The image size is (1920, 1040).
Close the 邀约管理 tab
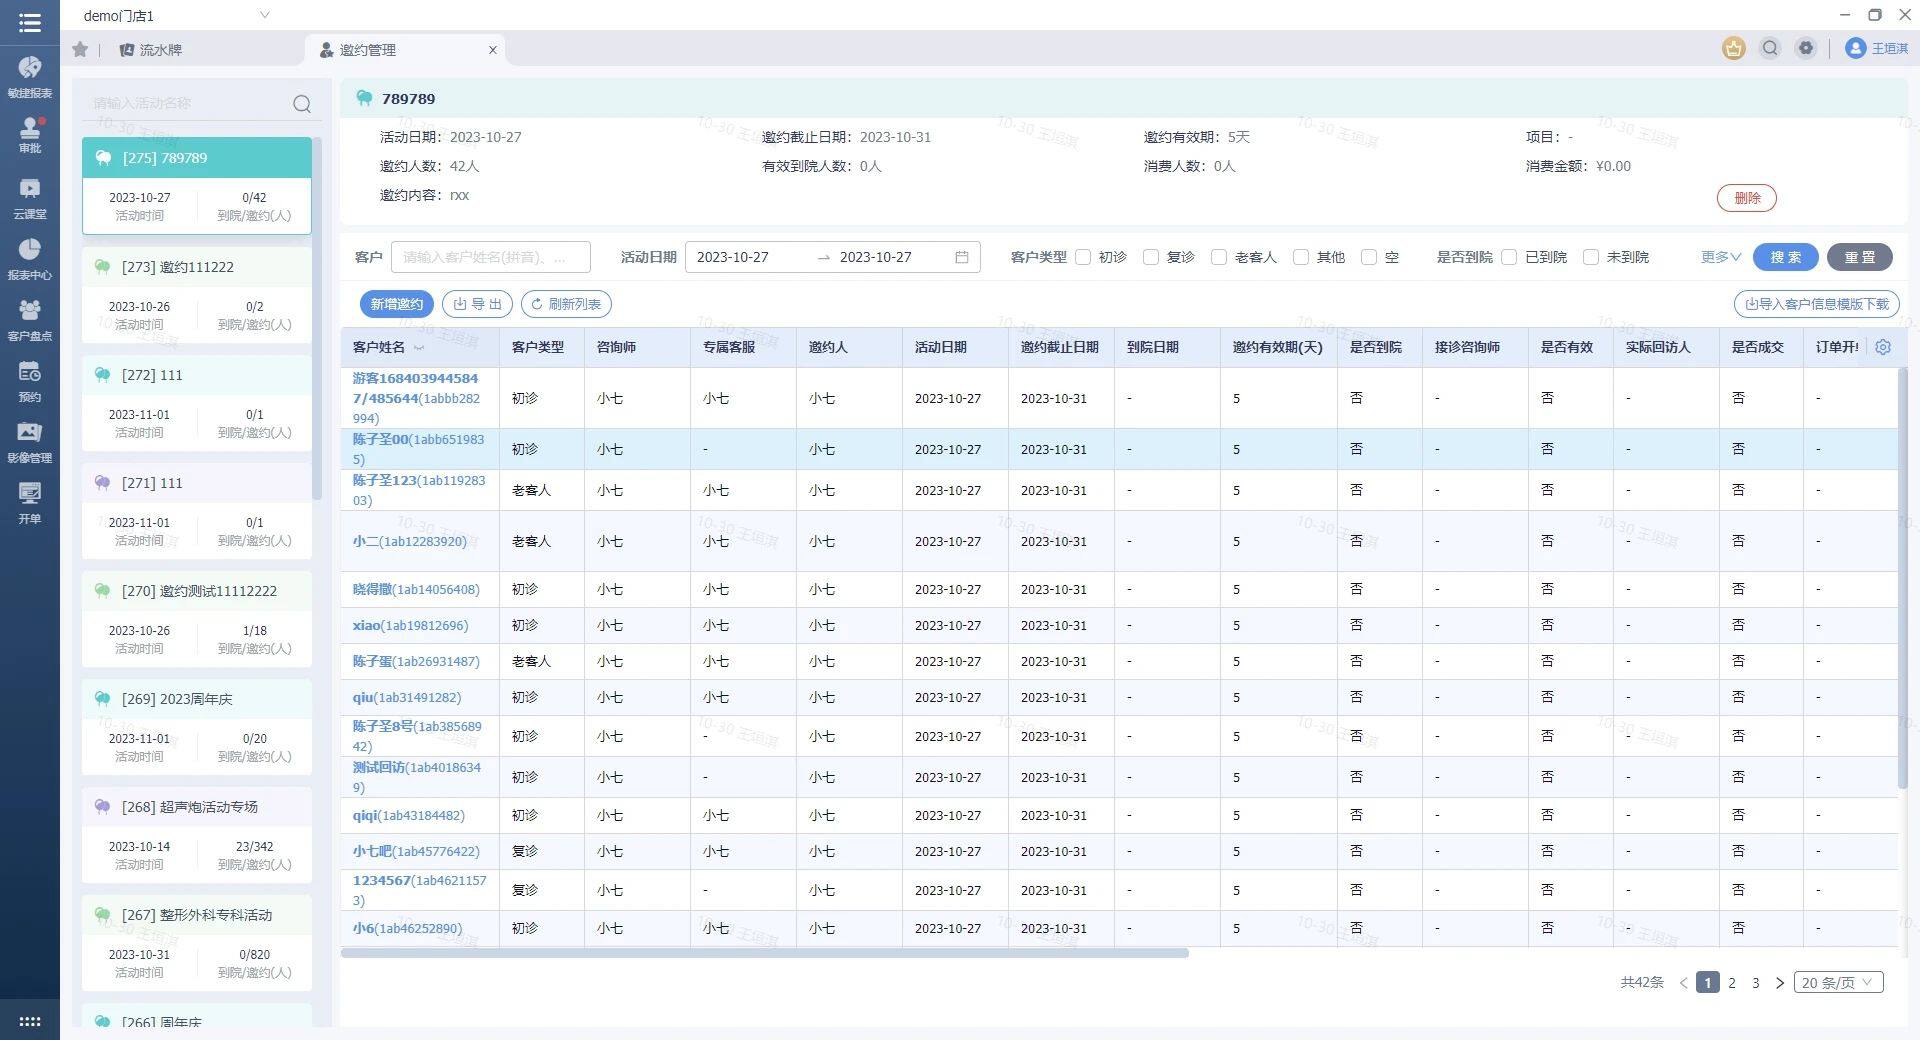tap(492, 50)
